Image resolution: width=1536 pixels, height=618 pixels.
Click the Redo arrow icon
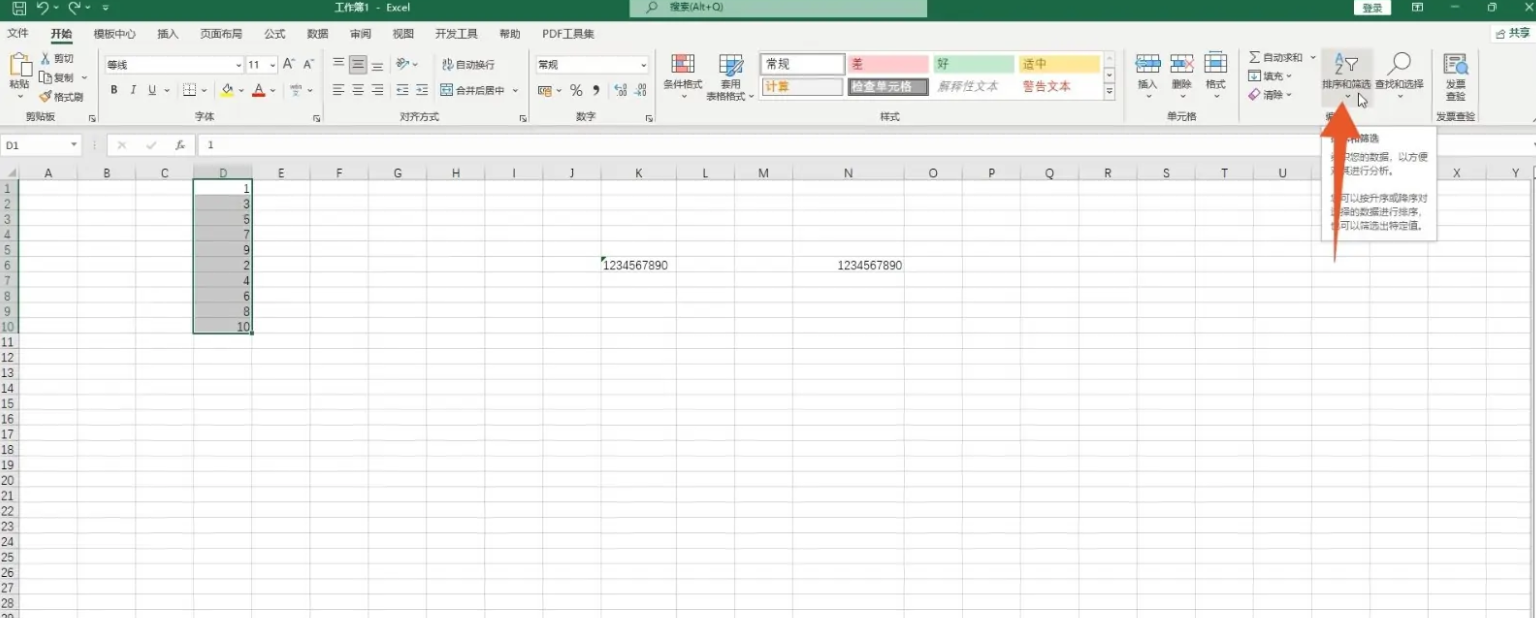tap(74, 8)
